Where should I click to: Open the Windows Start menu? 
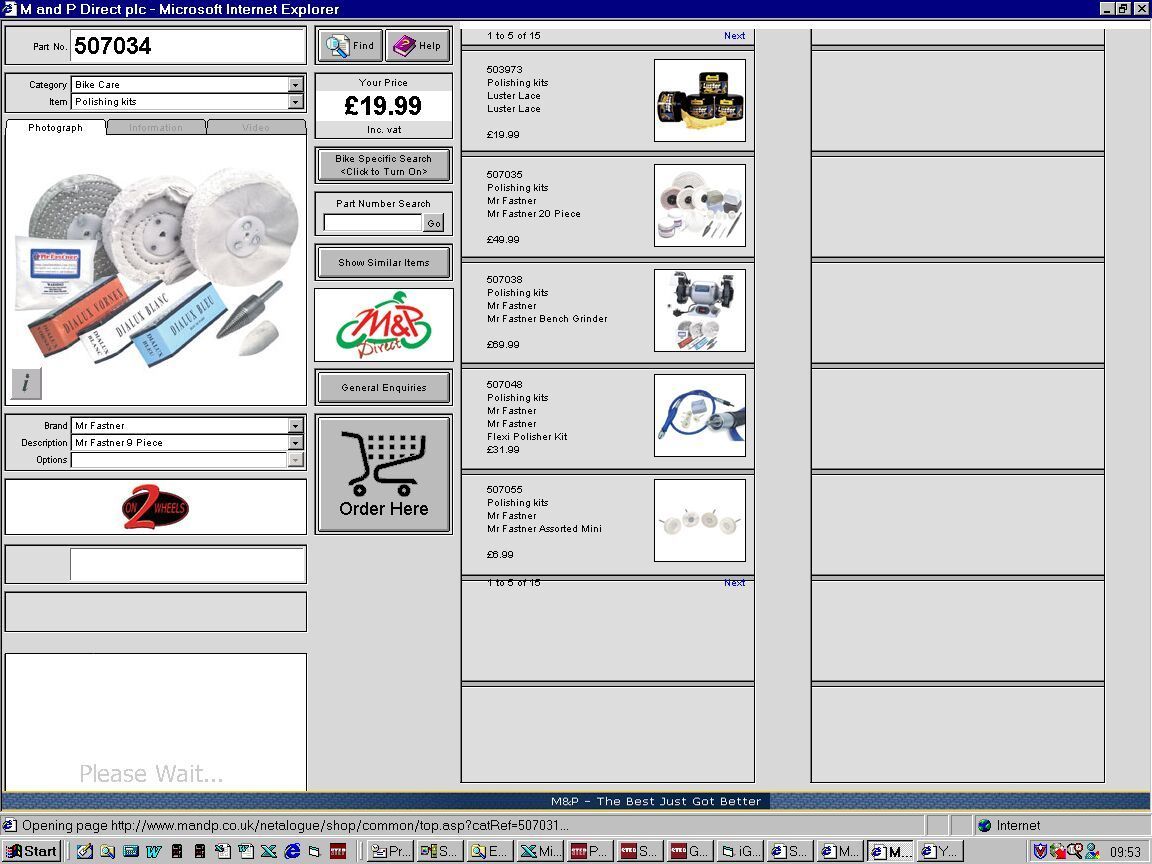click(x=32, y=851)
